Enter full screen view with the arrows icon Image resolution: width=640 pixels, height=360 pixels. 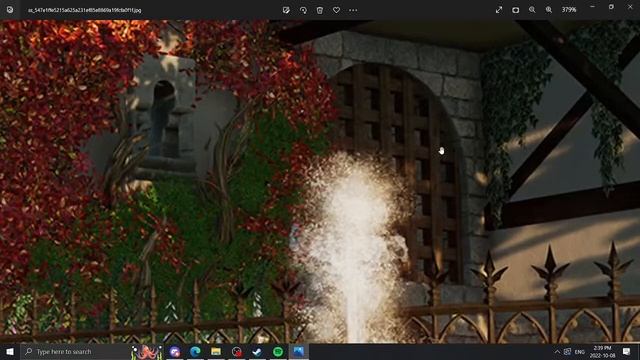[499, 10]
